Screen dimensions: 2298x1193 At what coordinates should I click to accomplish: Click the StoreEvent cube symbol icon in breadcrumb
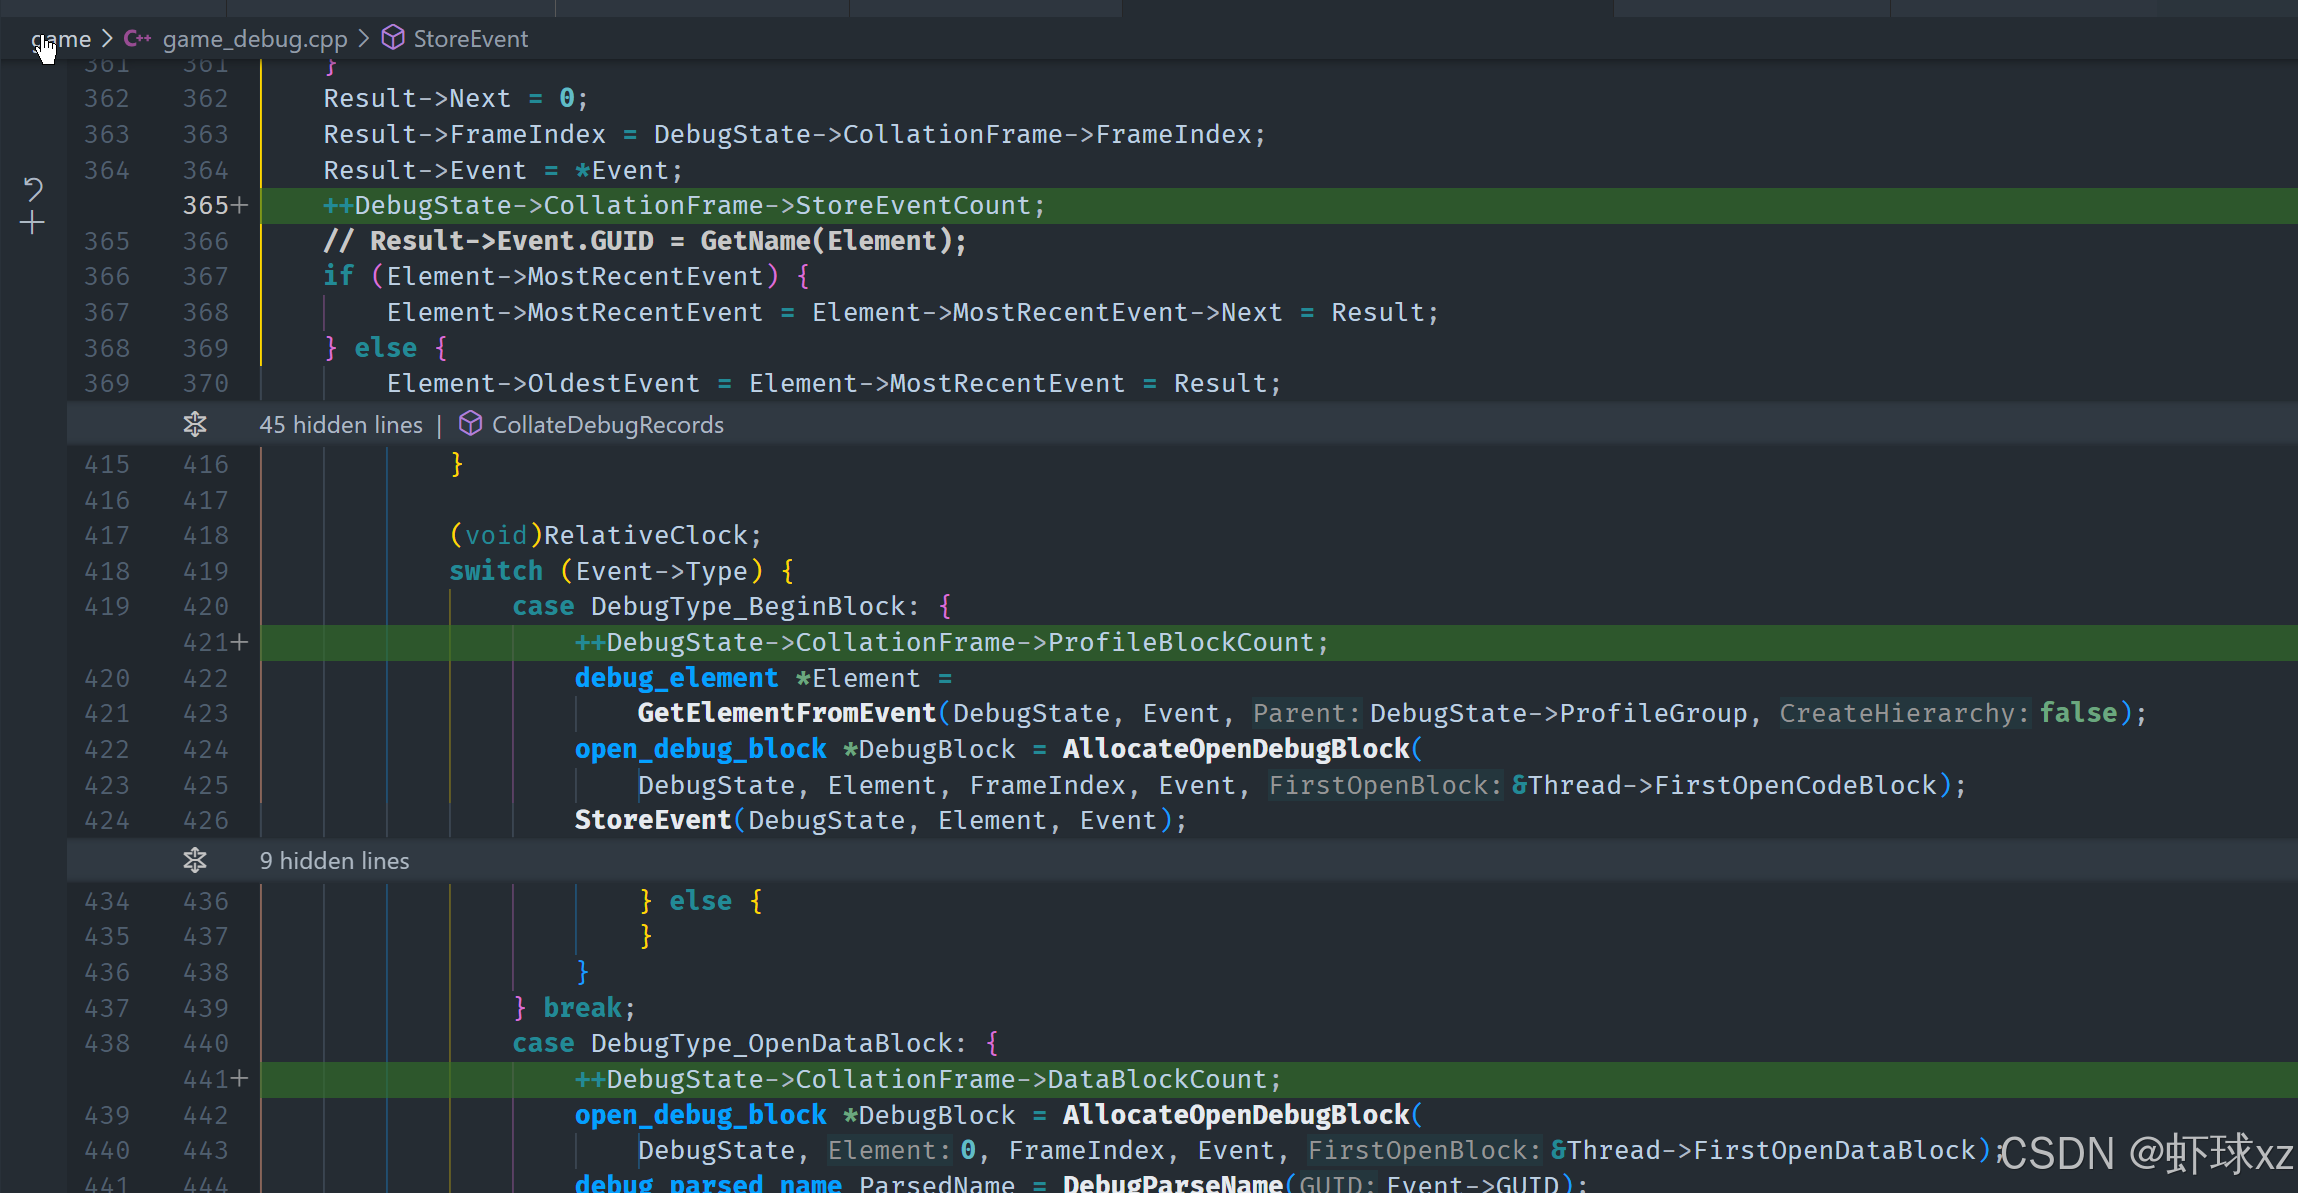393,38
